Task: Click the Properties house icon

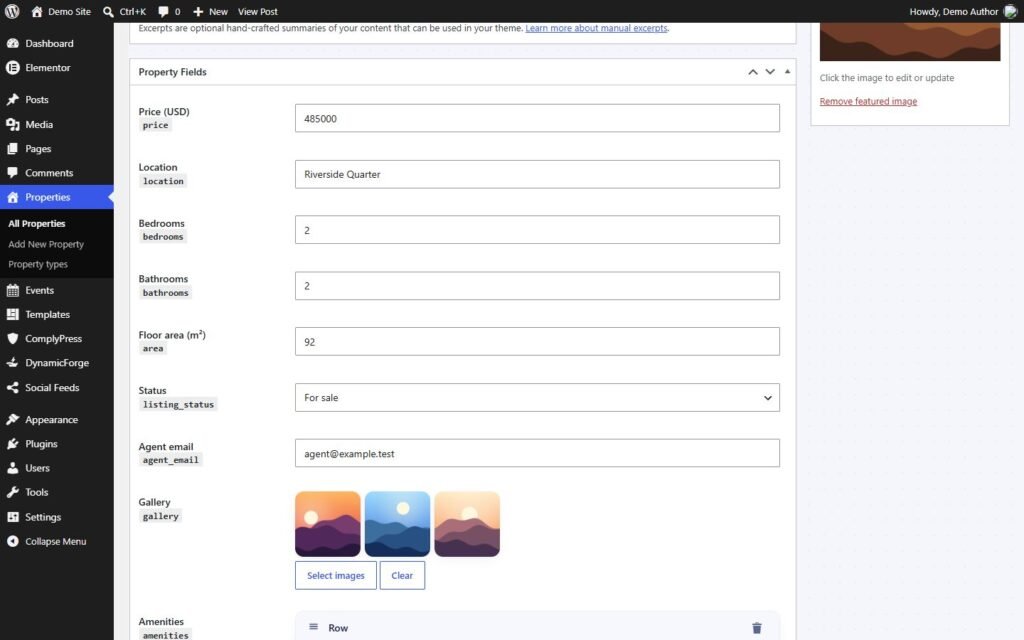Action: click(12, 197)
